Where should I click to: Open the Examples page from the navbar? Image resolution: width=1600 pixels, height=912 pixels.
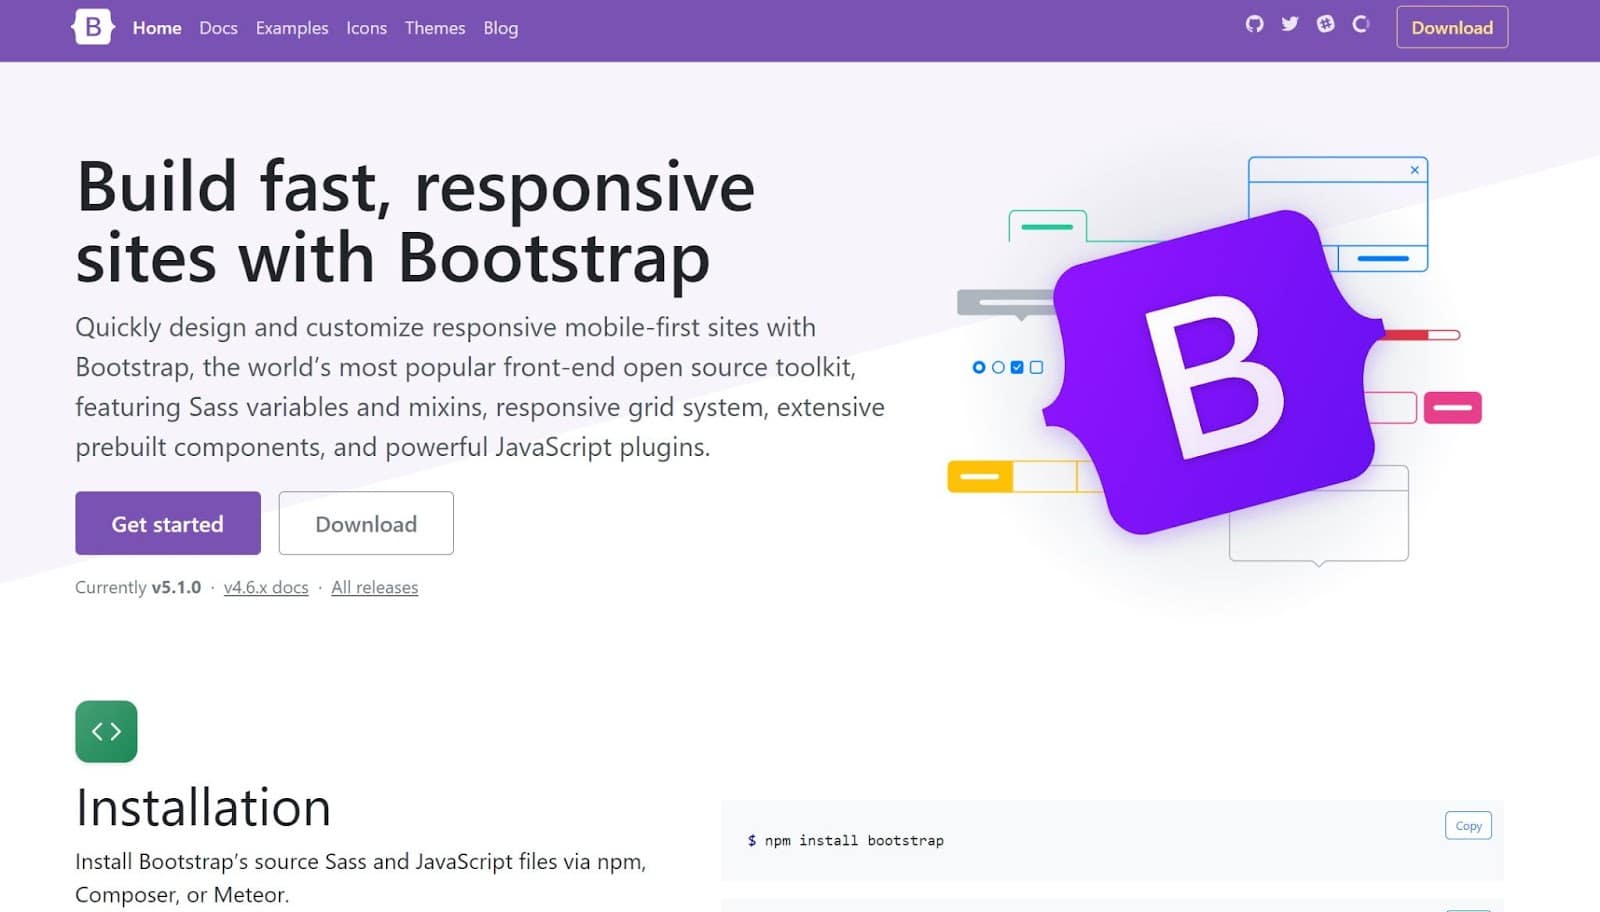291,28
